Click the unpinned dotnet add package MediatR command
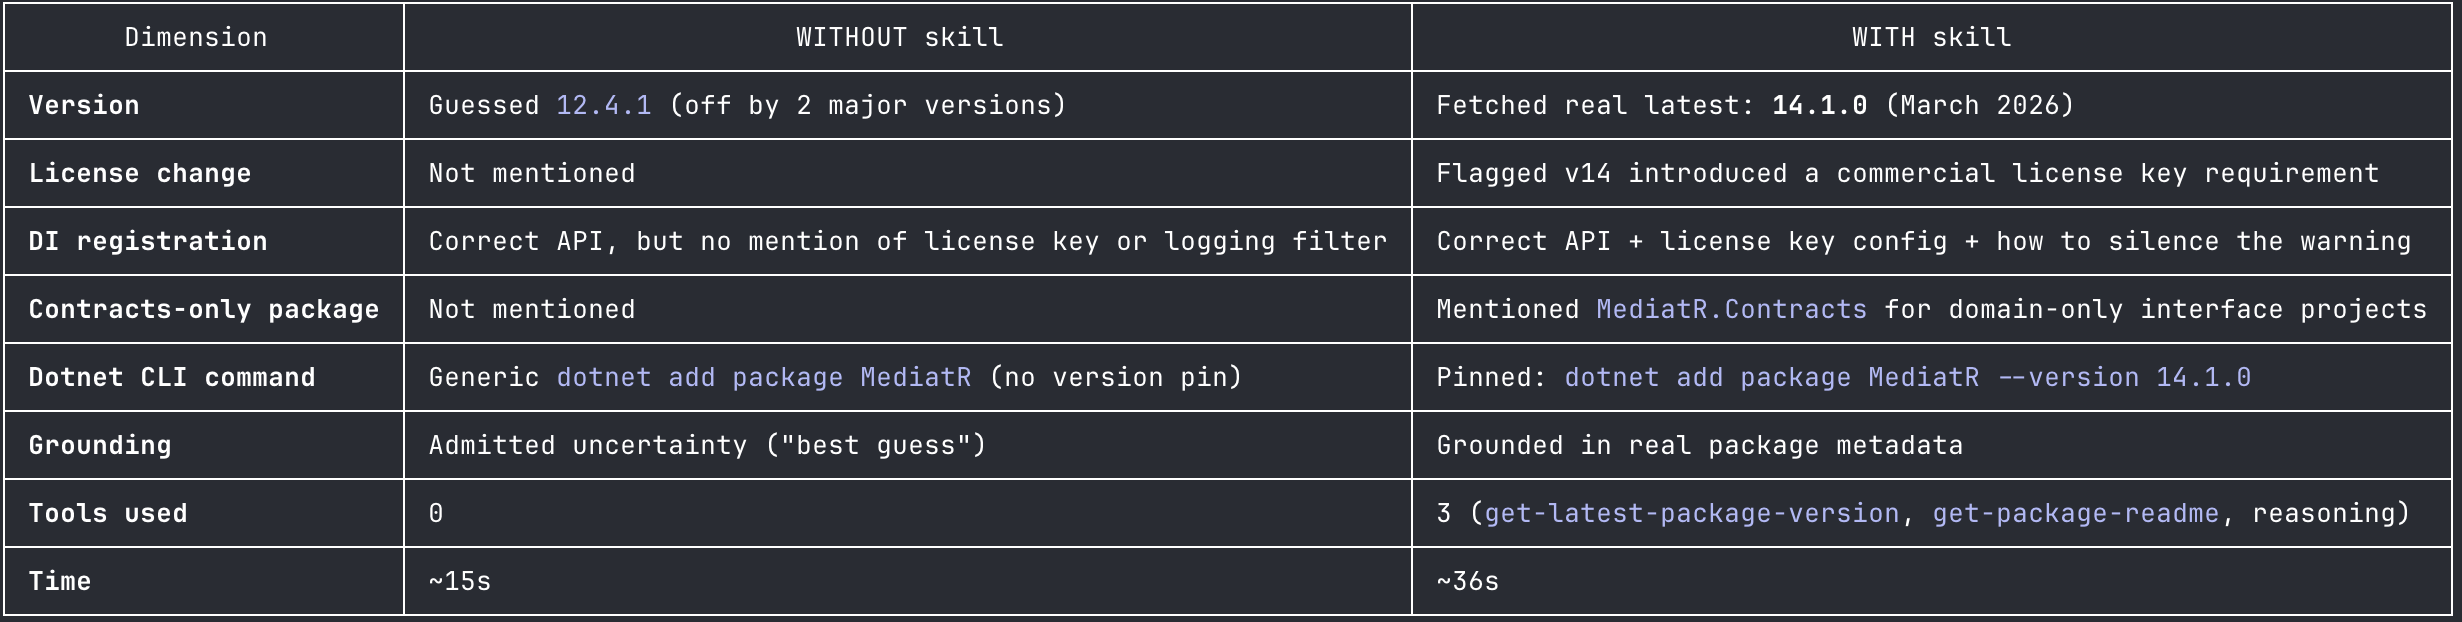 [763, 377]
